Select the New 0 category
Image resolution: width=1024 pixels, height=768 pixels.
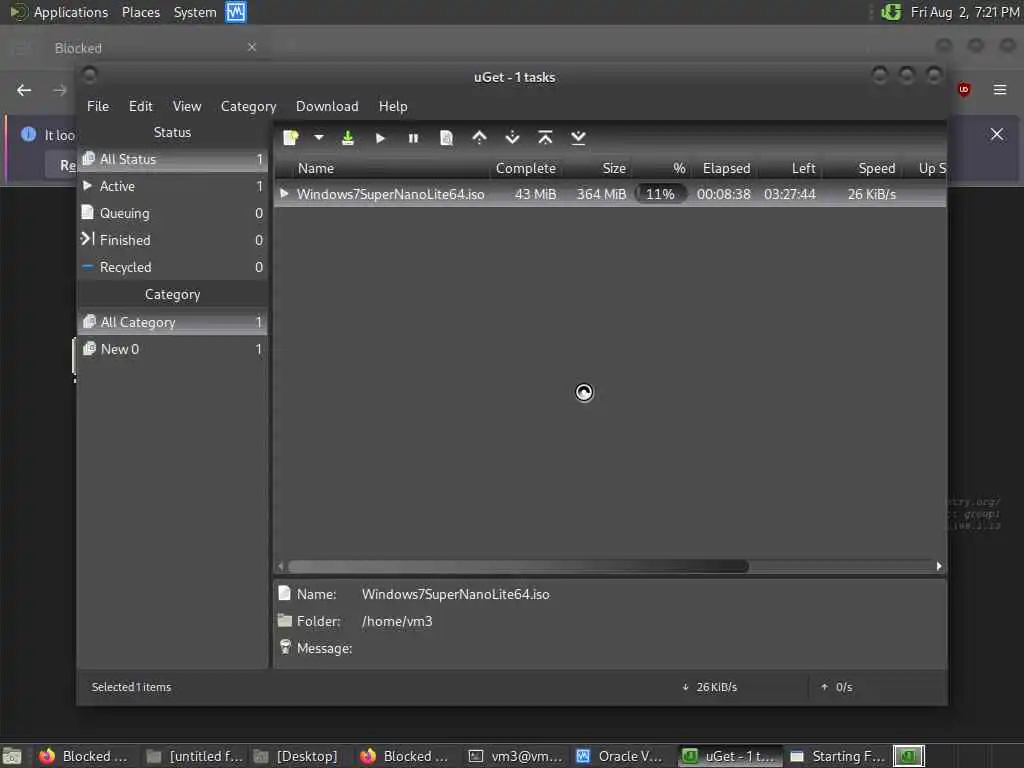pyautogui.click(x=172, y=349)
